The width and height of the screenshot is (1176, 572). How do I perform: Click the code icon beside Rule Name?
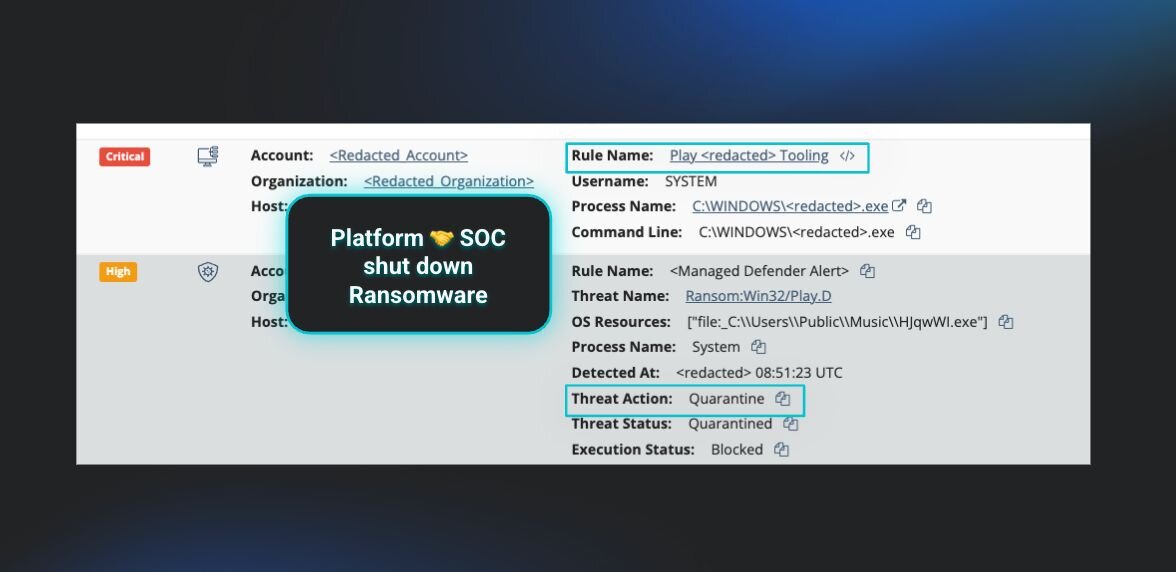tap(847, 156)
